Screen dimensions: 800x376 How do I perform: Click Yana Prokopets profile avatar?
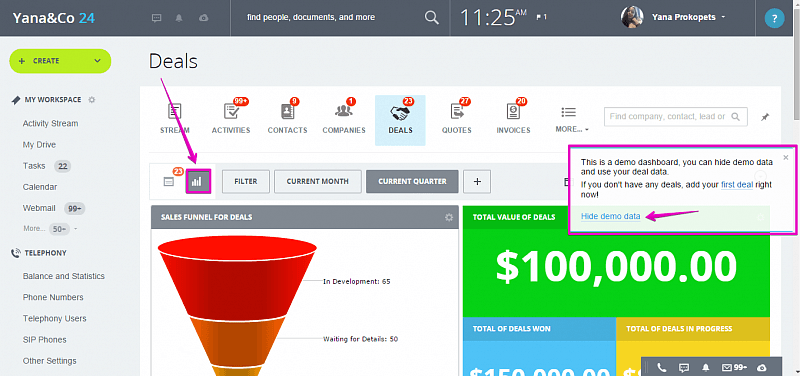tap(632, 17)
